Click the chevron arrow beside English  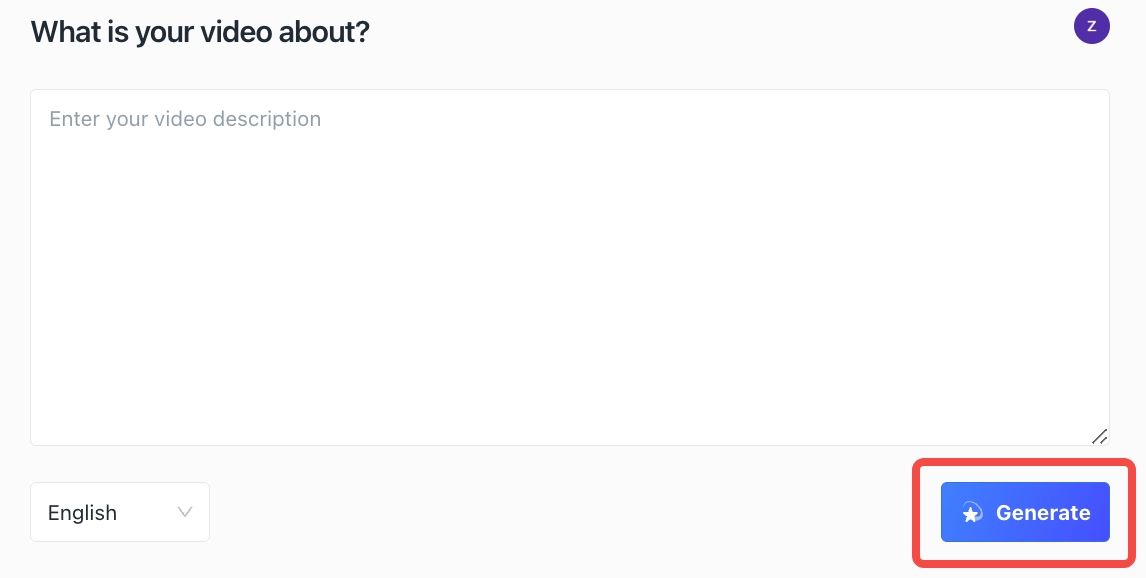[185, 512]
